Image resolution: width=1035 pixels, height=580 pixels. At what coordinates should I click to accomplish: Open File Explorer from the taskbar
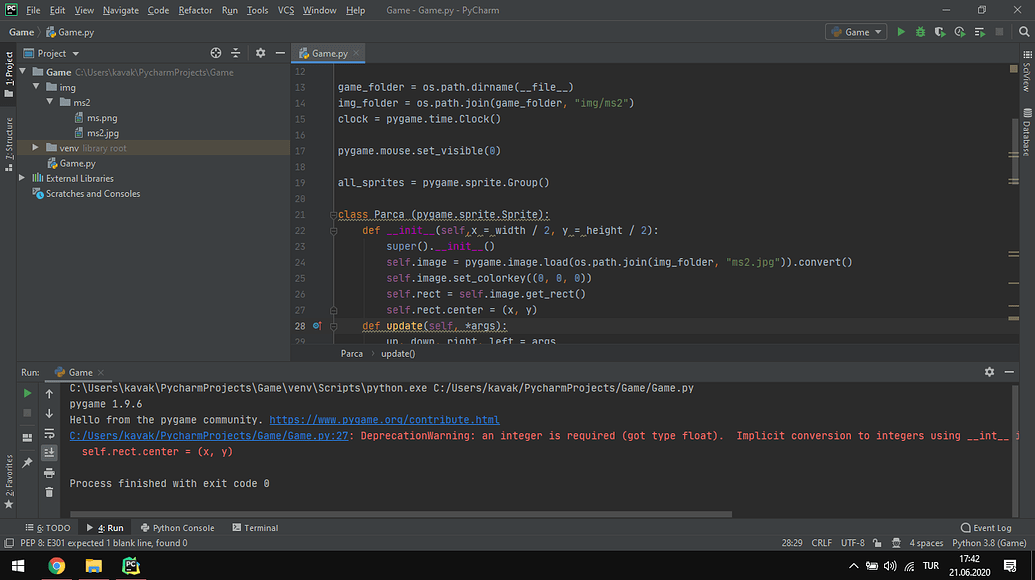coord(94,566)
